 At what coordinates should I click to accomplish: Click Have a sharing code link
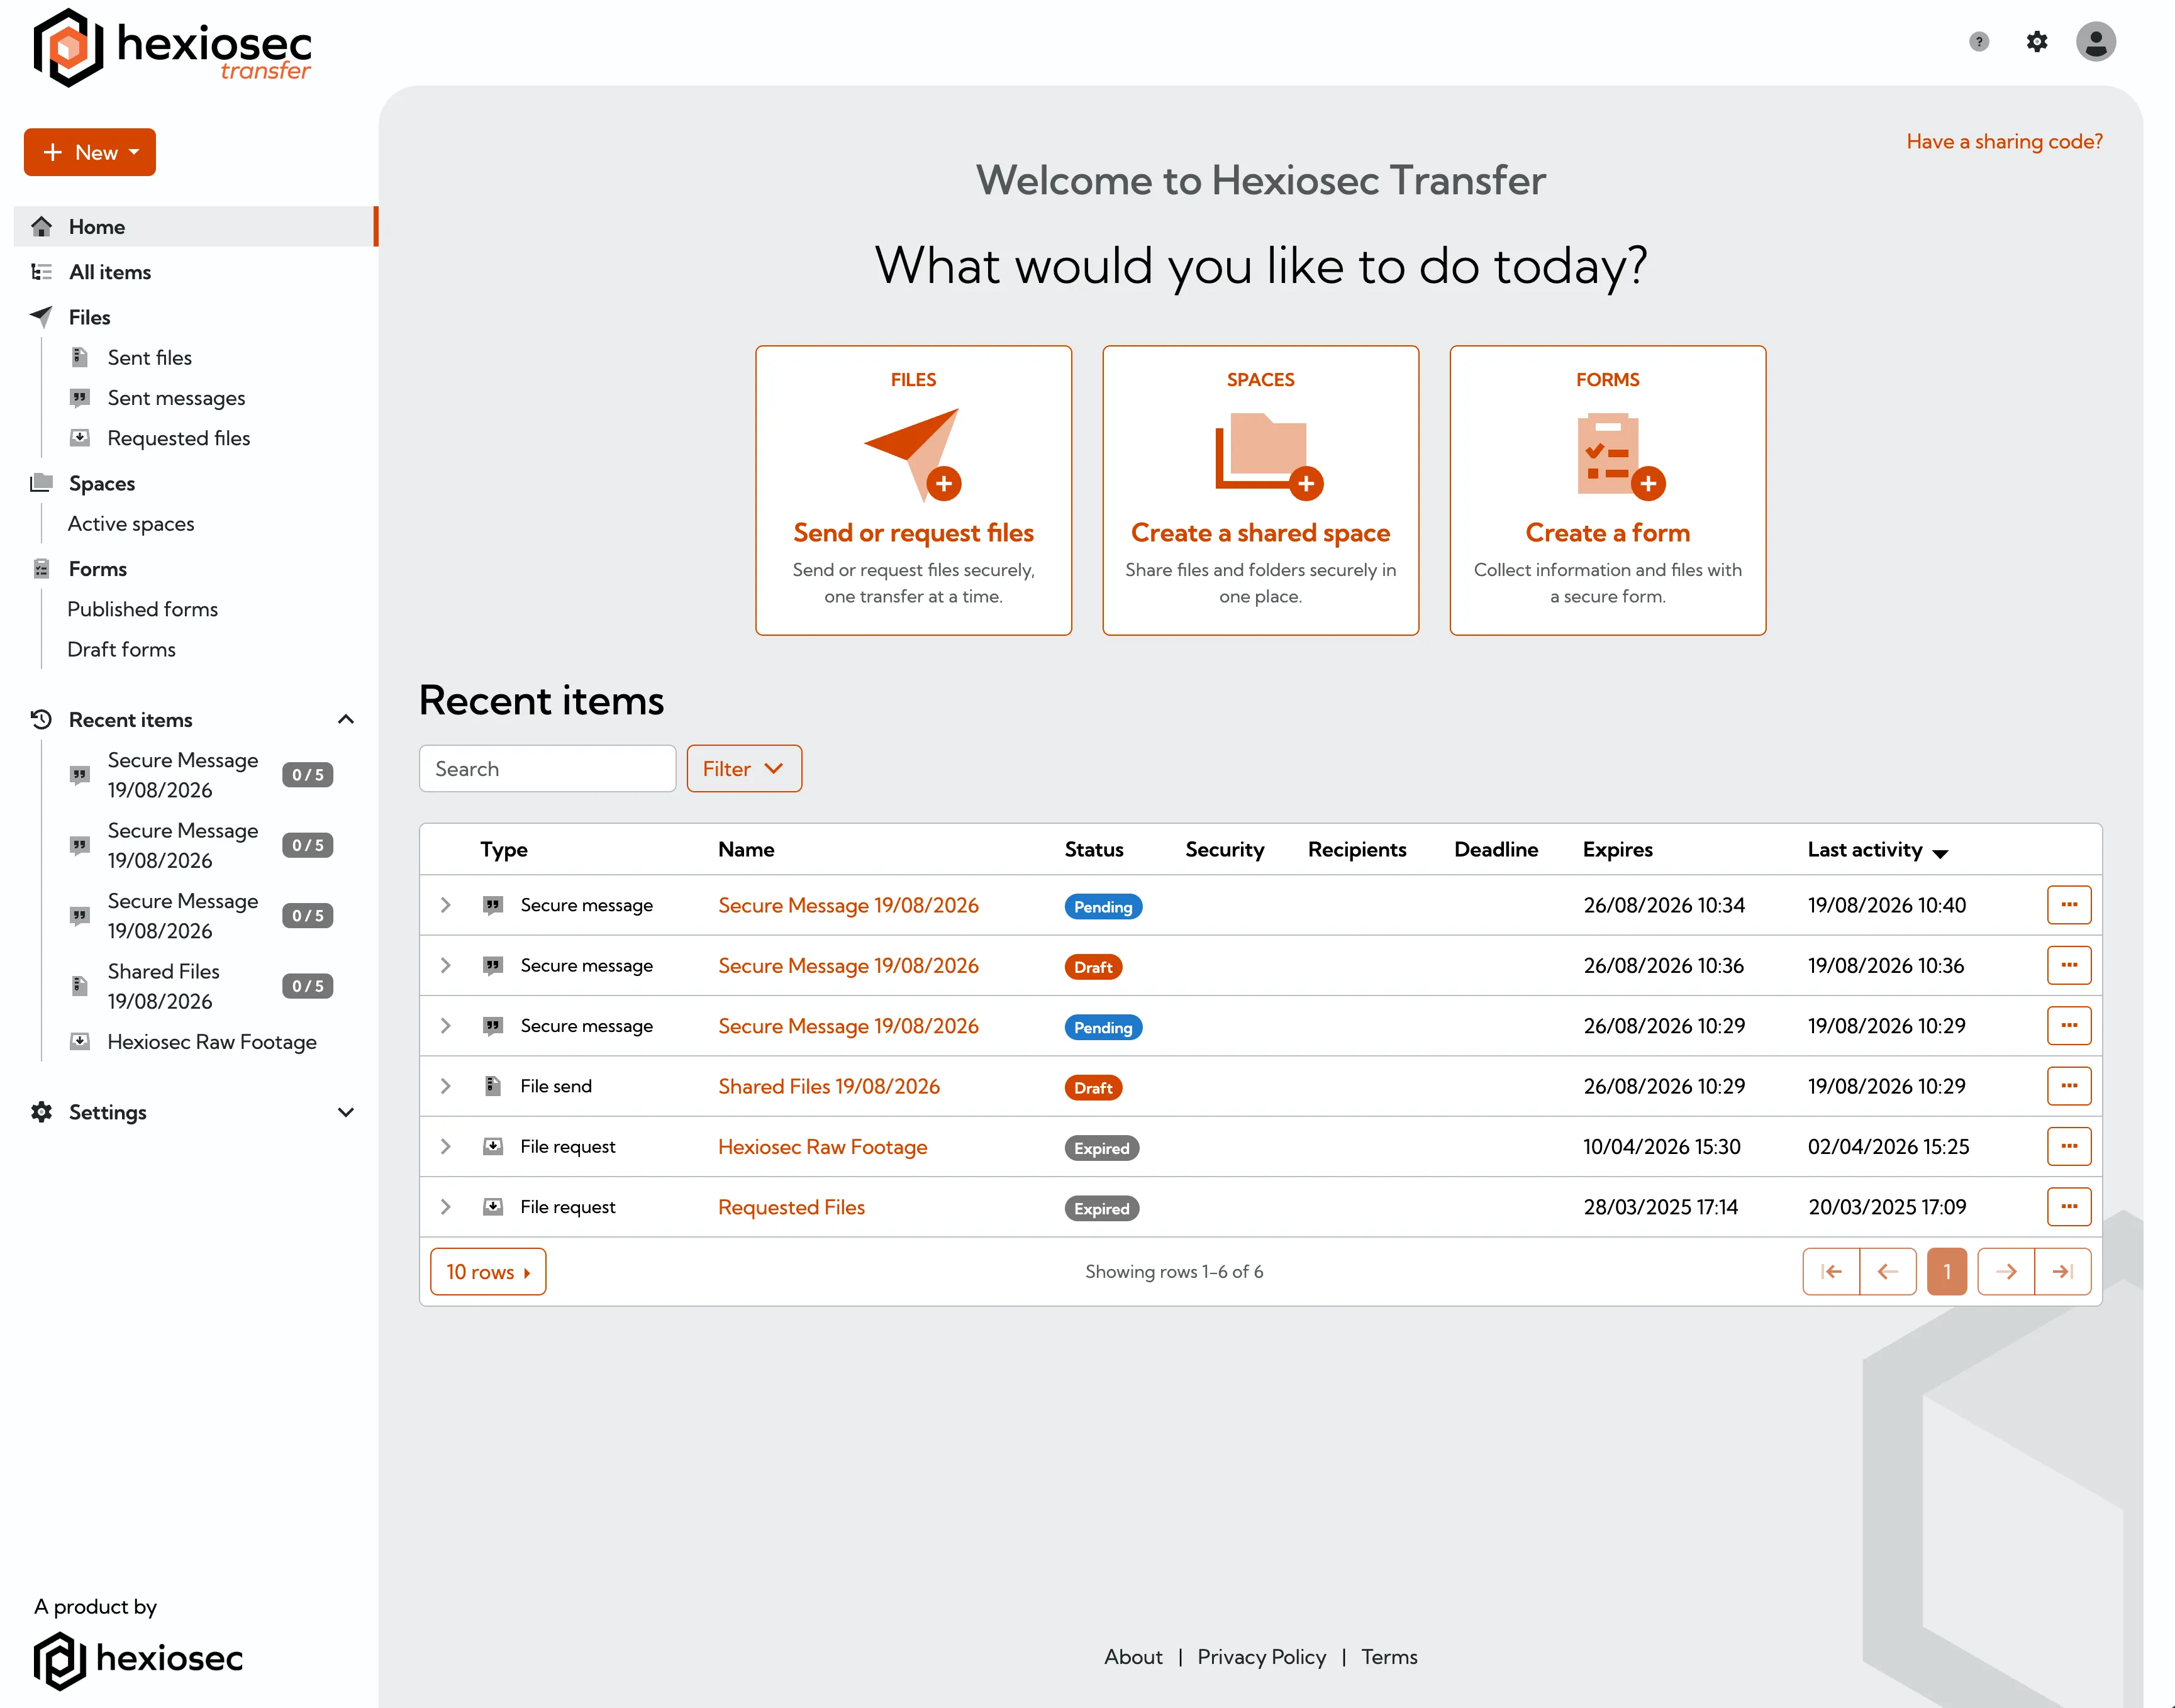(x=2004, y=141)
